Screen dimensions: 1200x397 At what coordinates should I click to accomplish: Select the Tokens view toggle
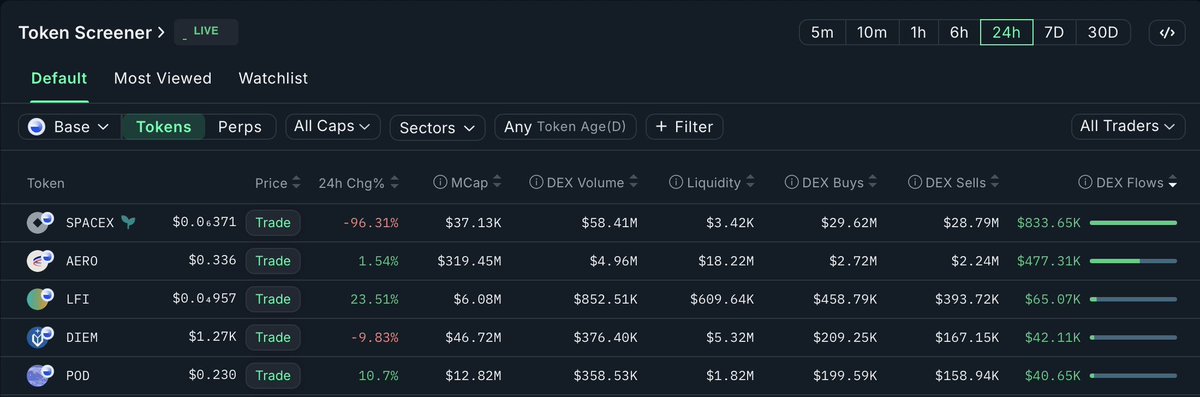pos(164,127)
